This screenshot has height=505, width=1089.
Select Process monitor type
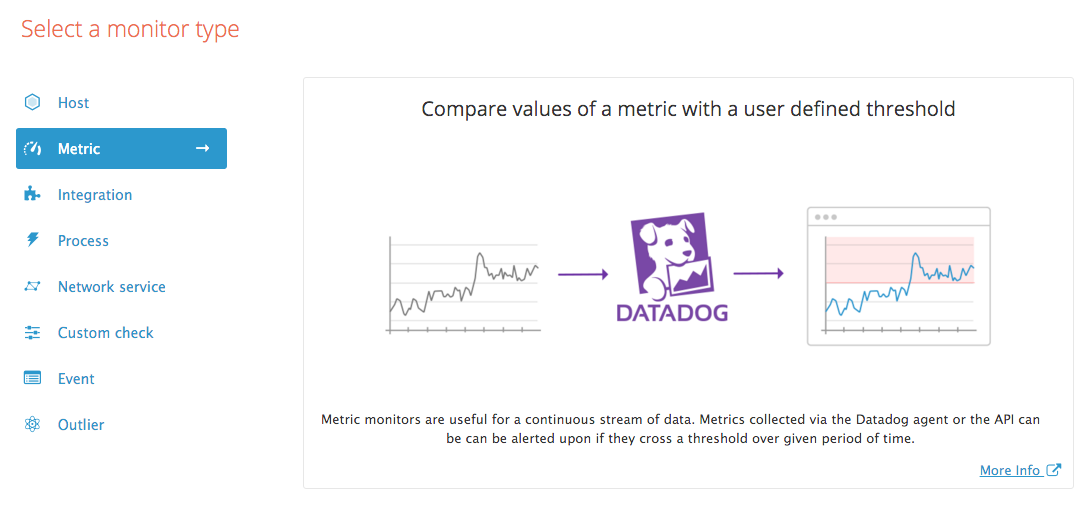83,241
